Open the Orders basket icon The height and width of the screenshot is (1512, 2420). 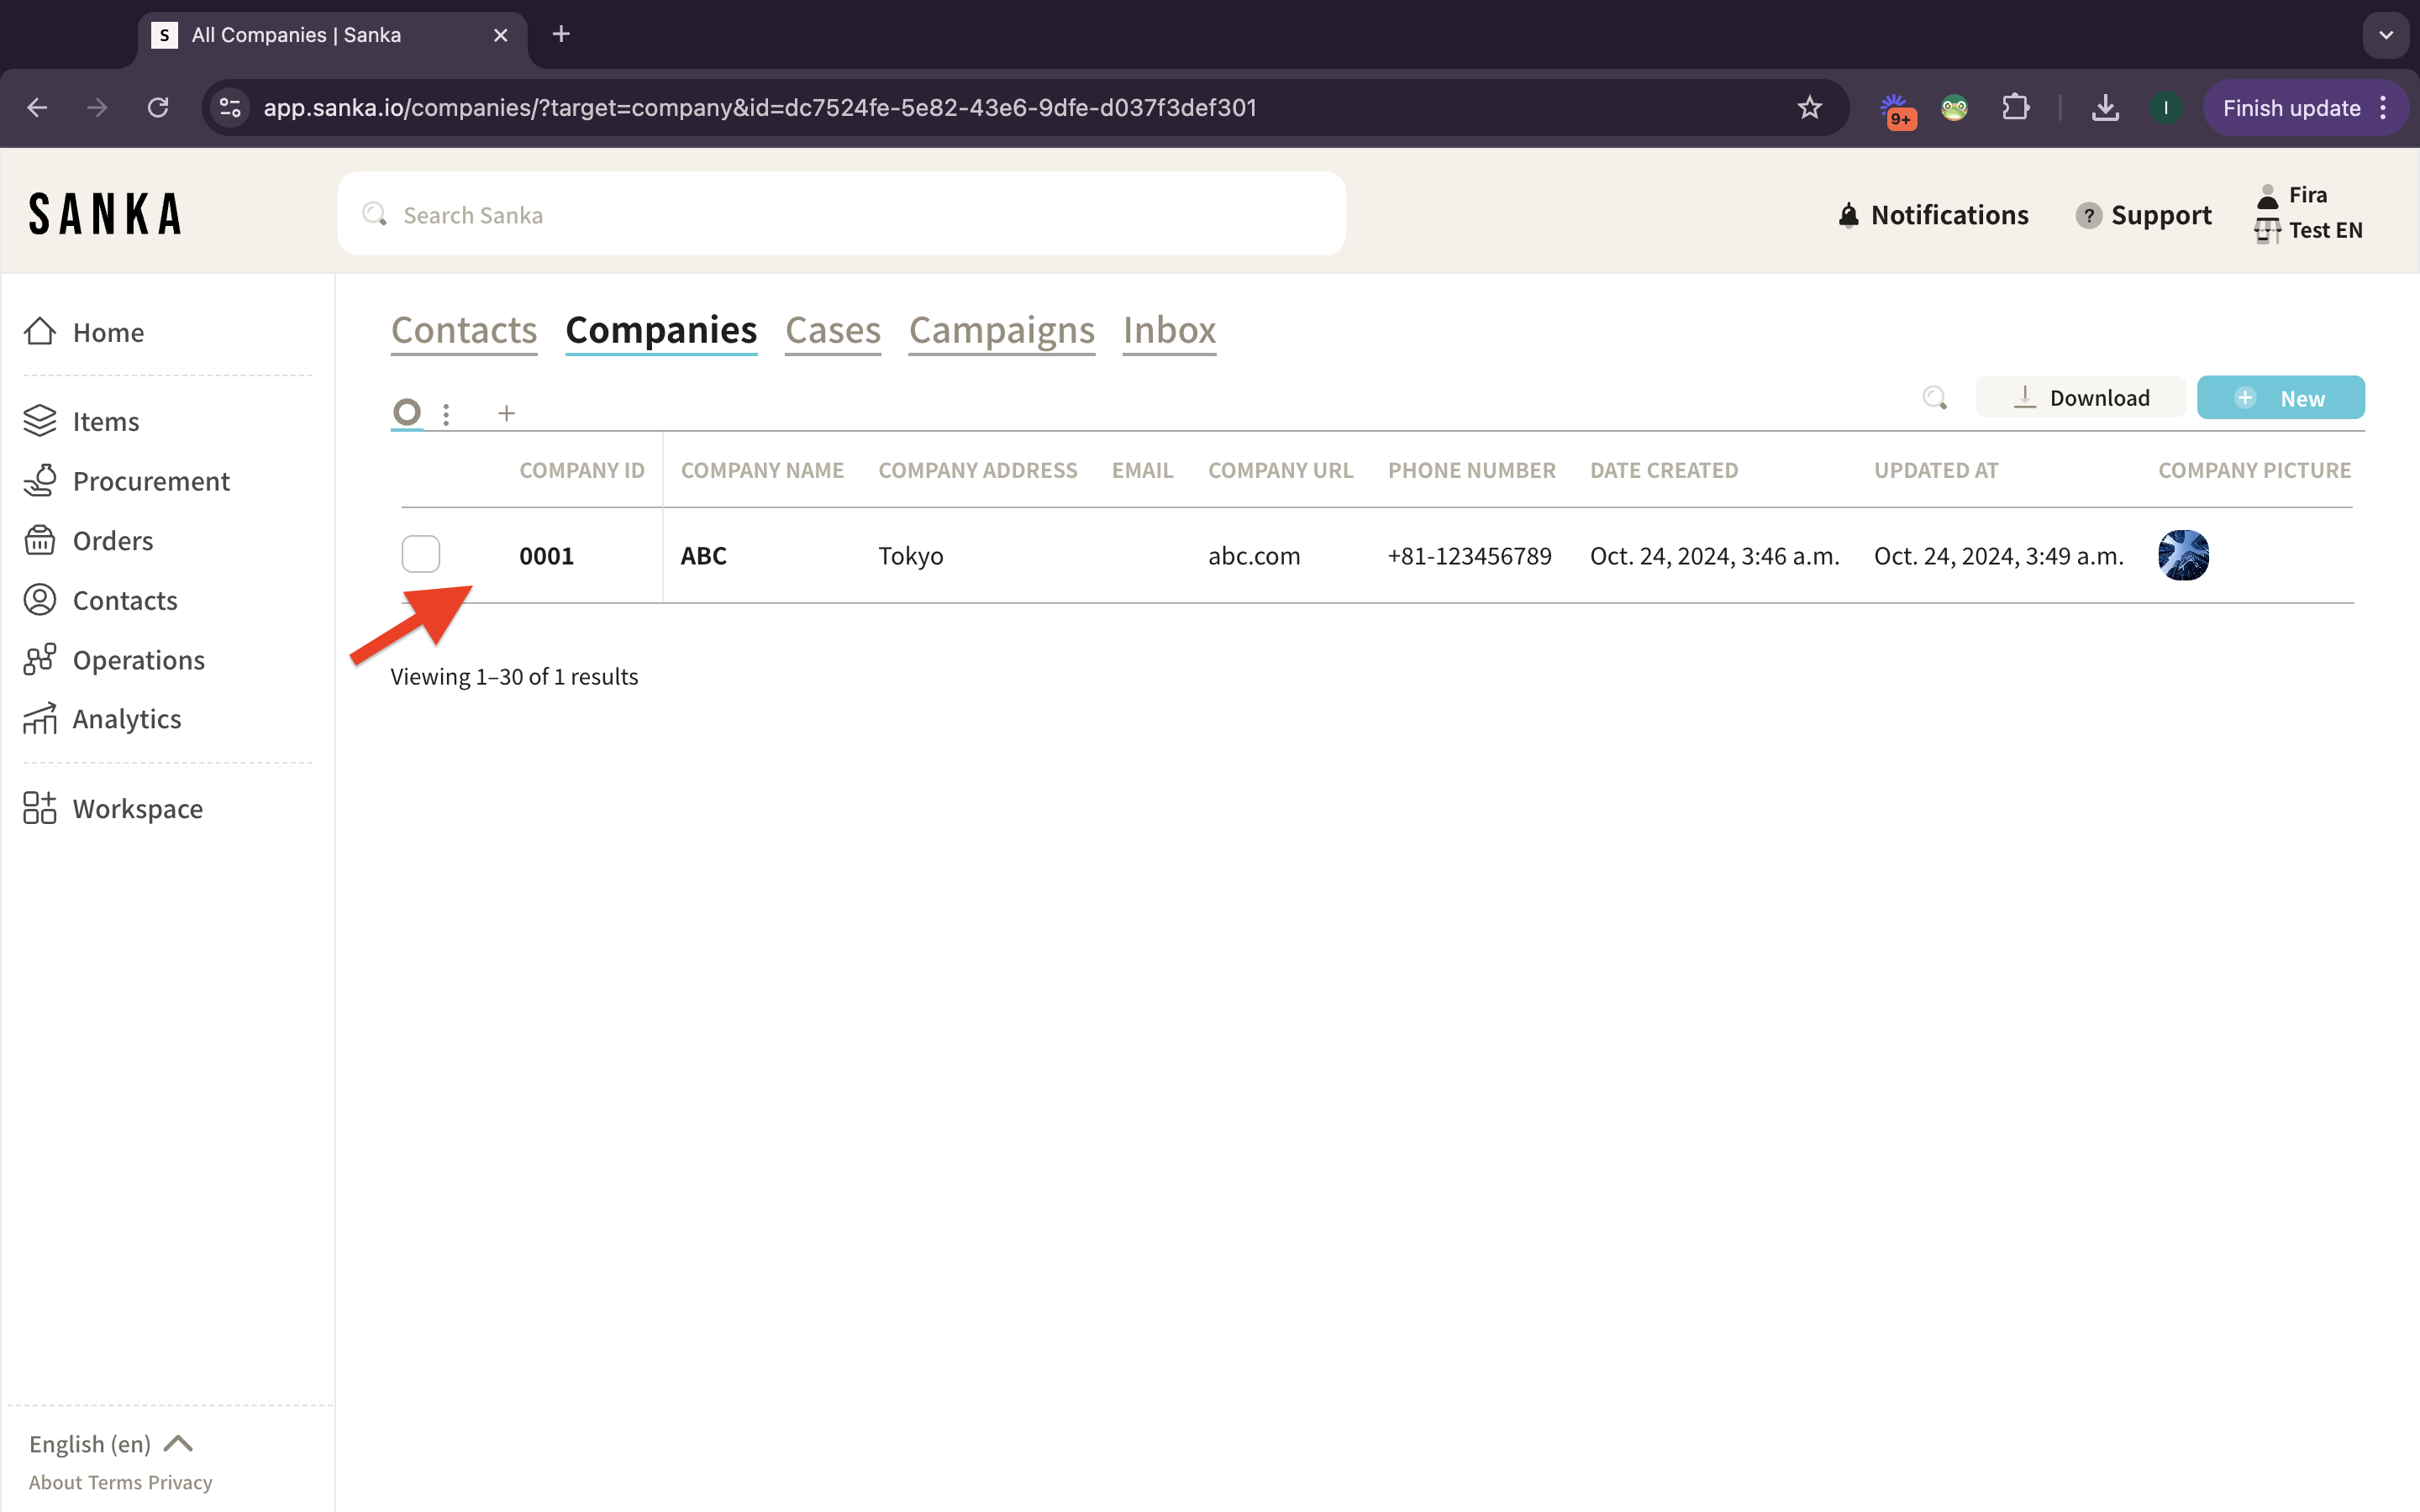point(40,540)
